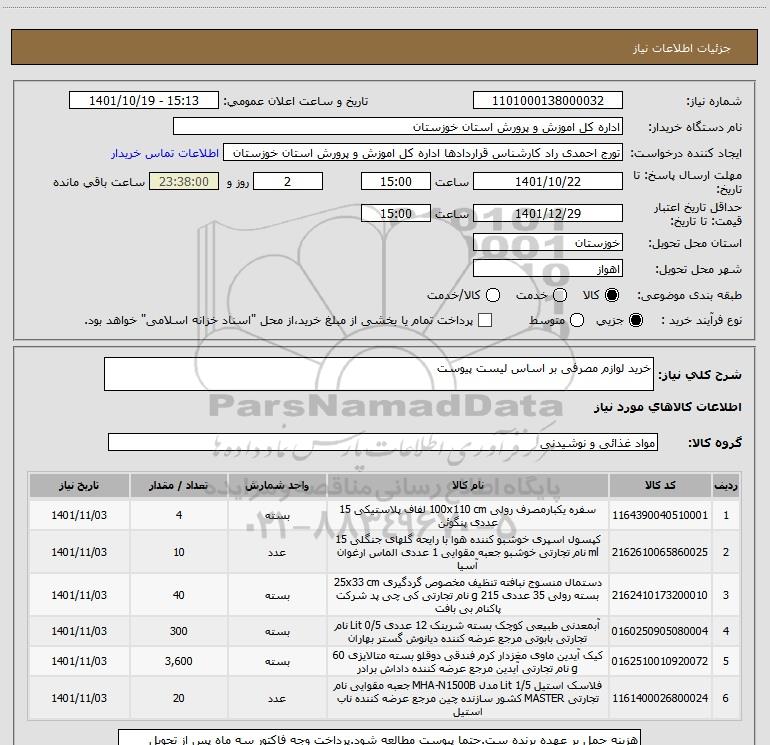This screenshot has width=770, height=745.
Task: Click the فلاسک استیل MASTER item name
Action: pyautogui.click(x=468, y=698)
